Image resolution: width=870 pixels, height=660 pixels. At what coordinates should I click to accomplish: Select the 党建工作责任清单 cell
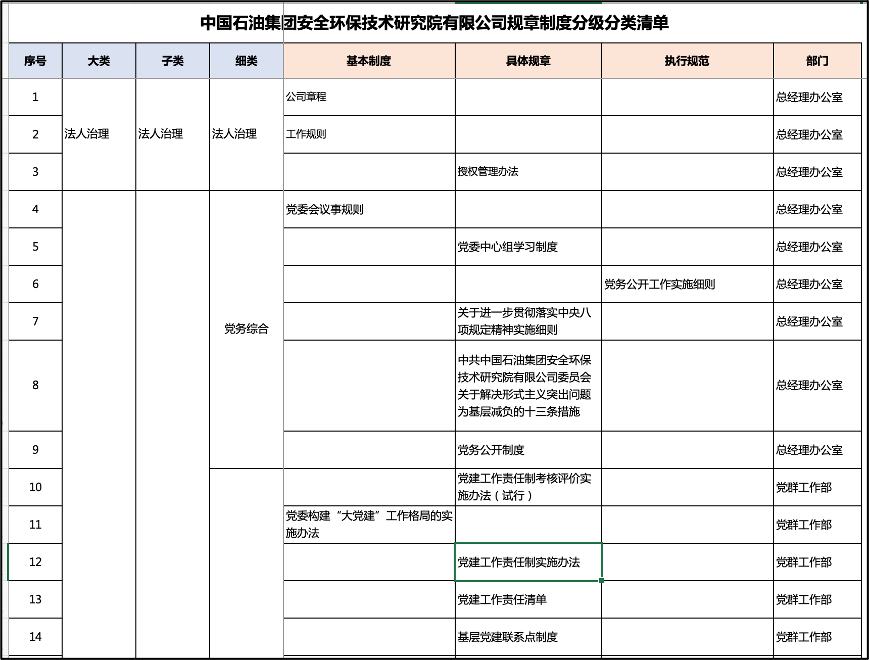[x=528, y=599]
